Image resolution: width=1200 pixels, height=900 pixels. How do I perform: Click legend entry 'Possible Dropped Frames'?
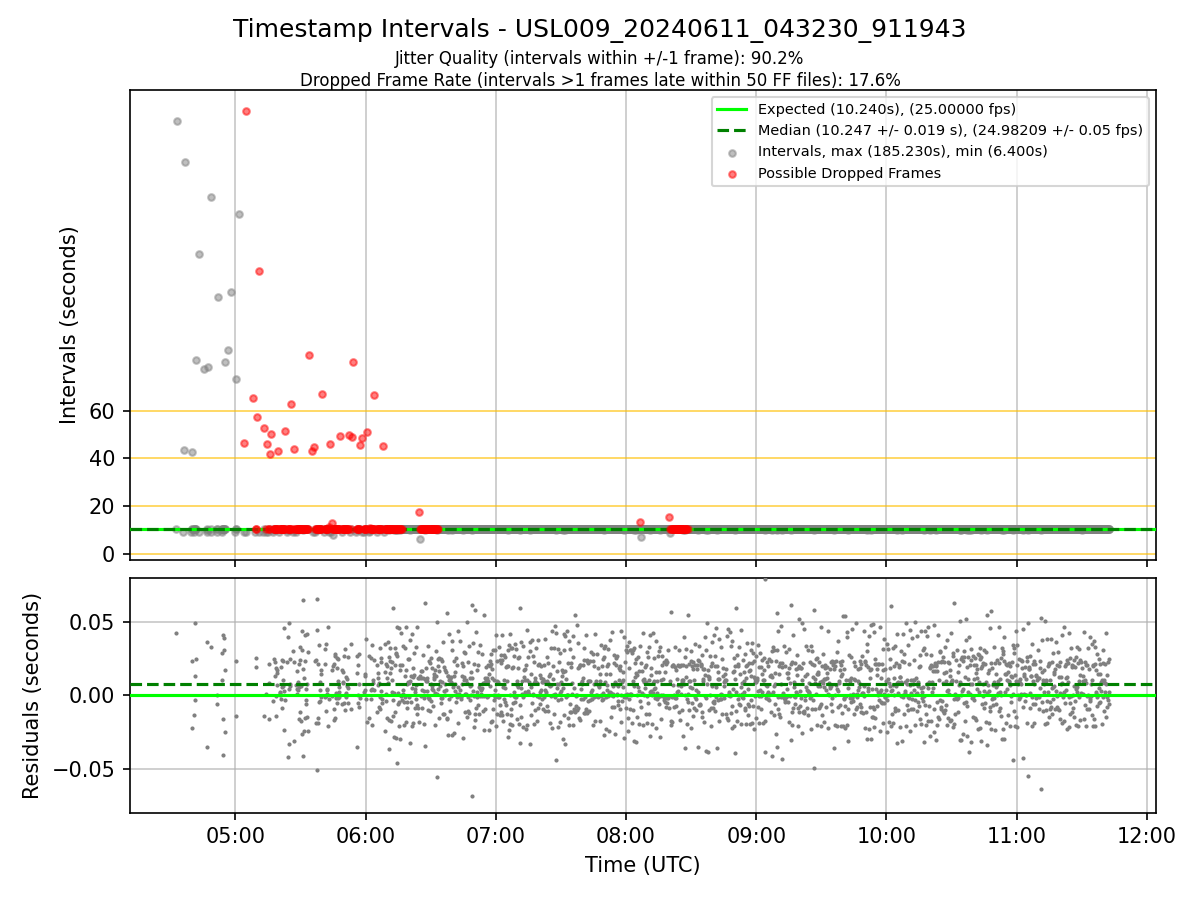(x=849, y=173)
